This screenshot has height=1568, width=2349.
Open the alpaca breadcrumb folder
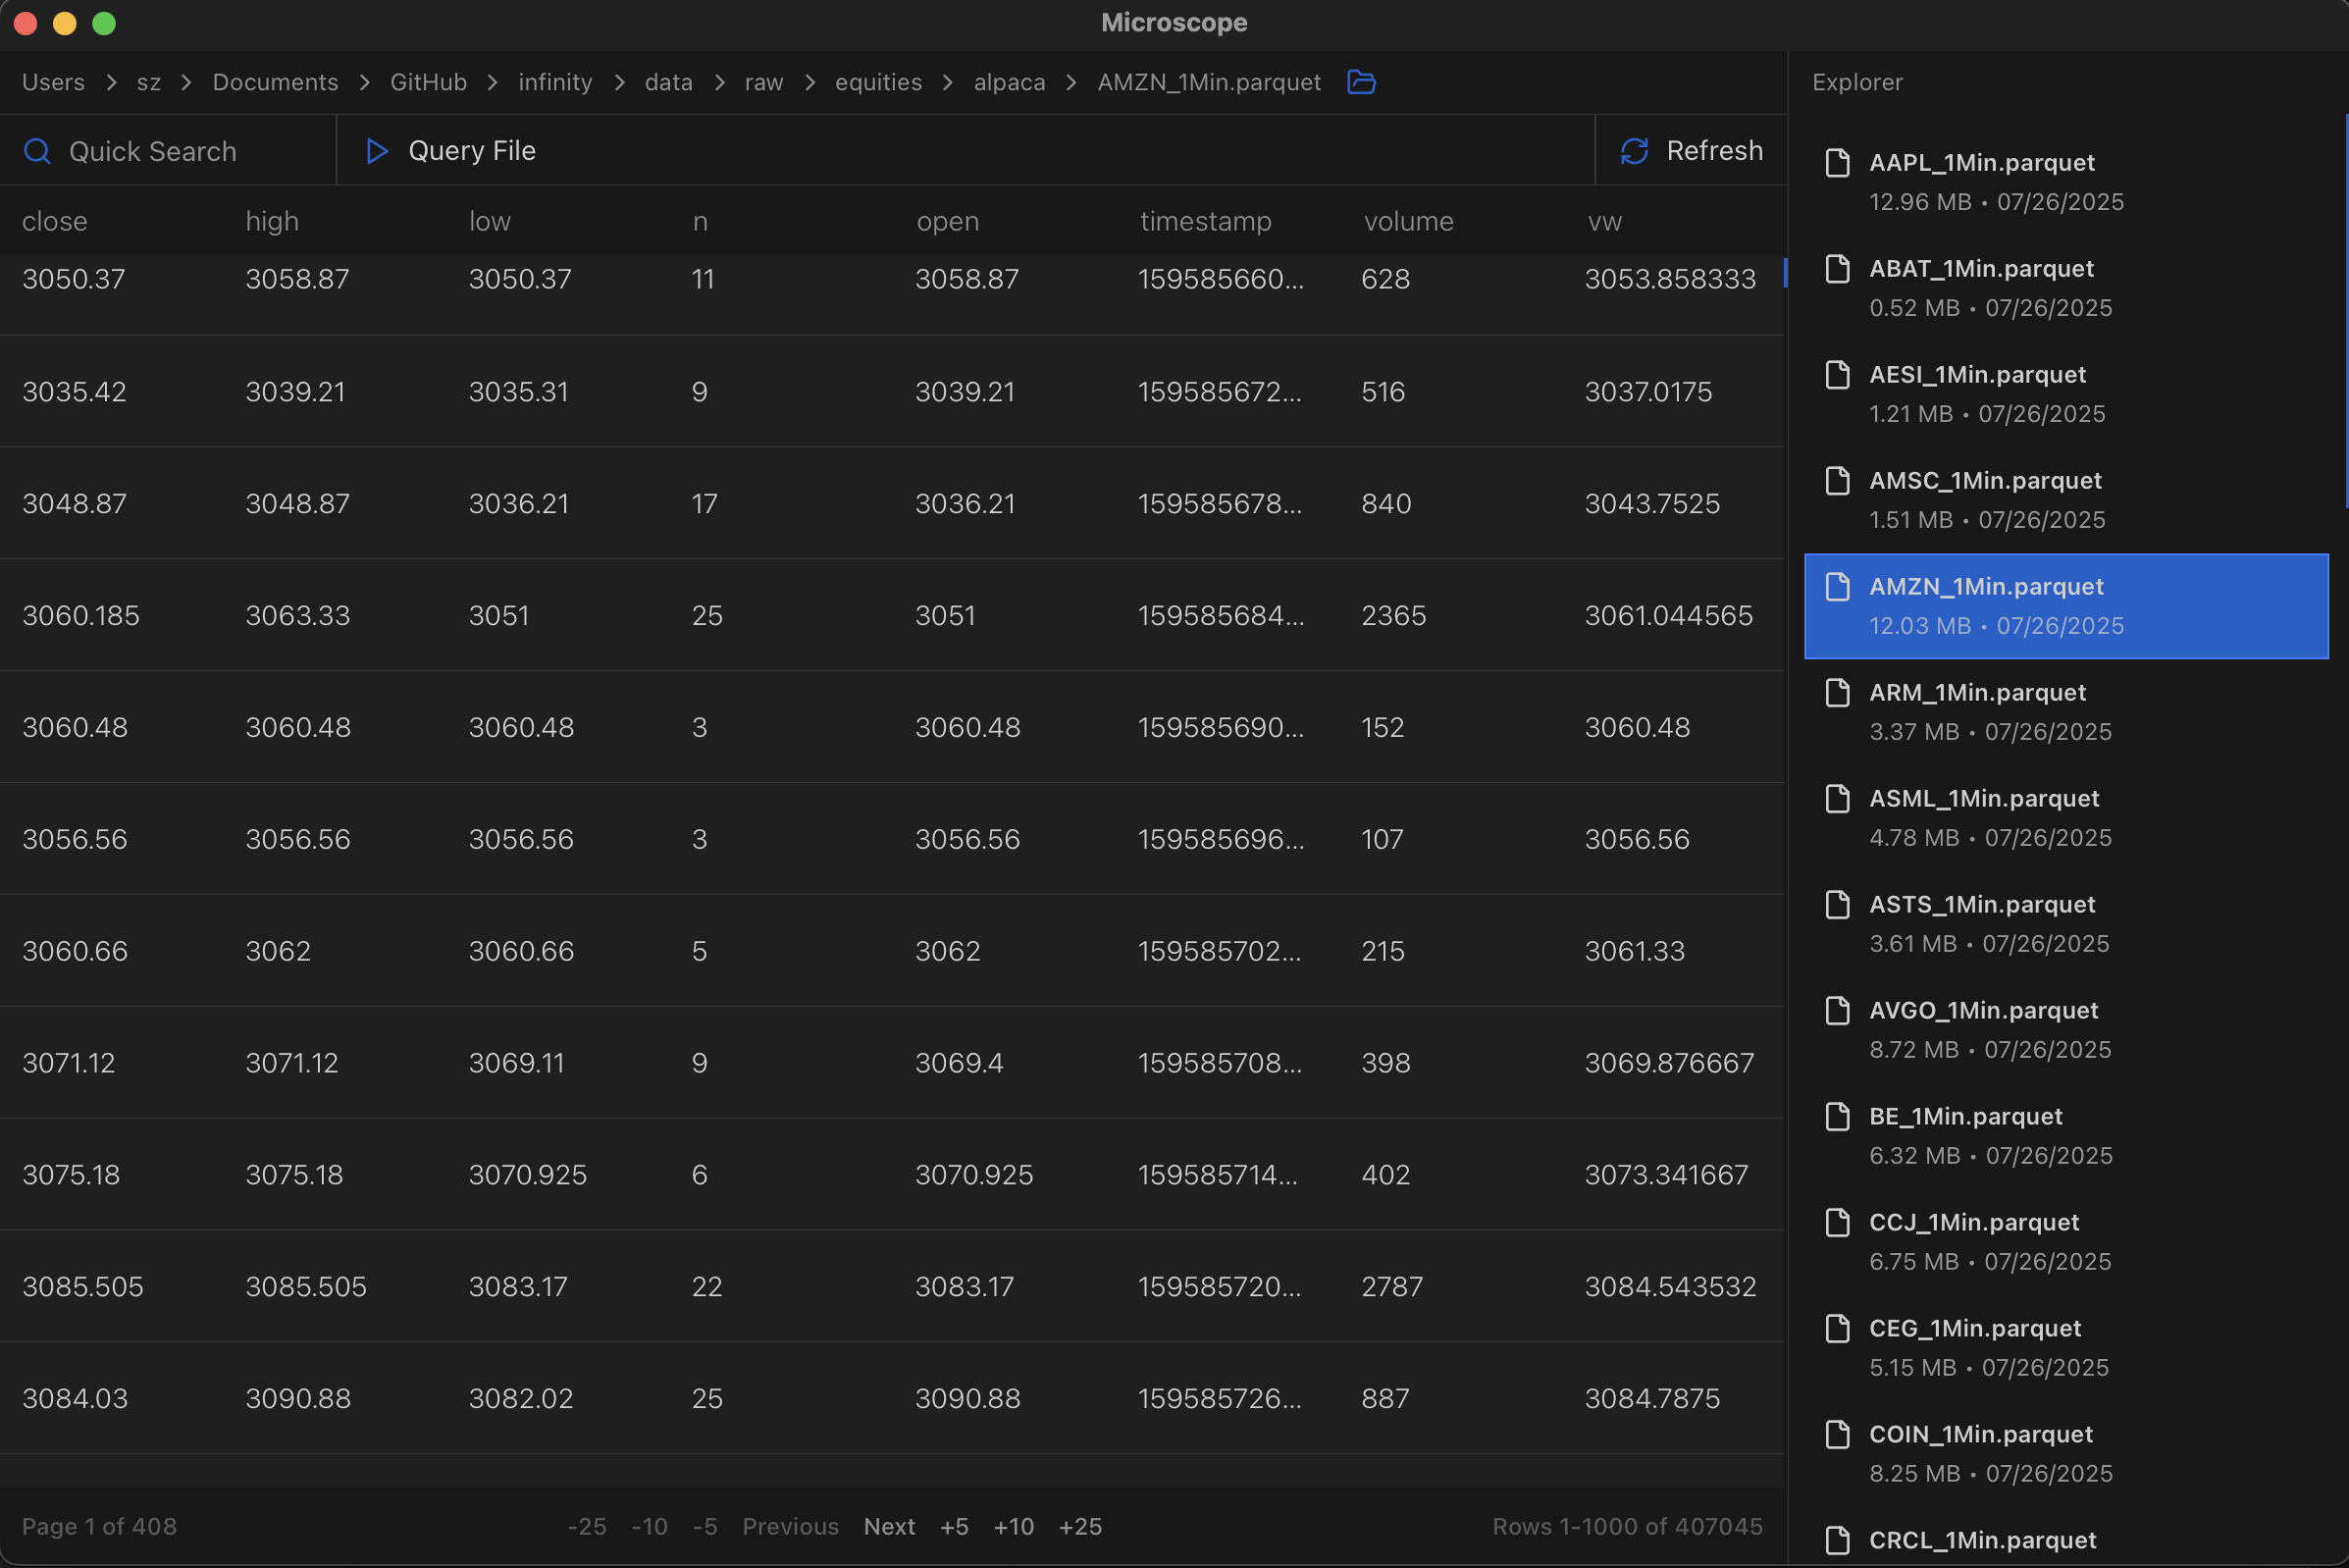(1009, 82)
